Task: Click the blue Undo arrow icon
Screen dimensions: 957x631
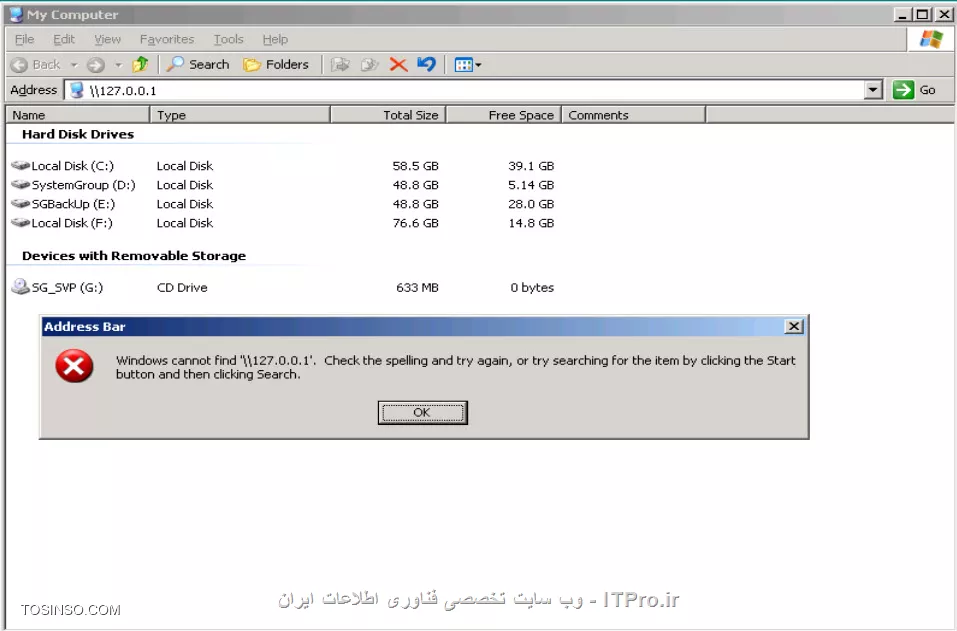Action: click(427, 64)
